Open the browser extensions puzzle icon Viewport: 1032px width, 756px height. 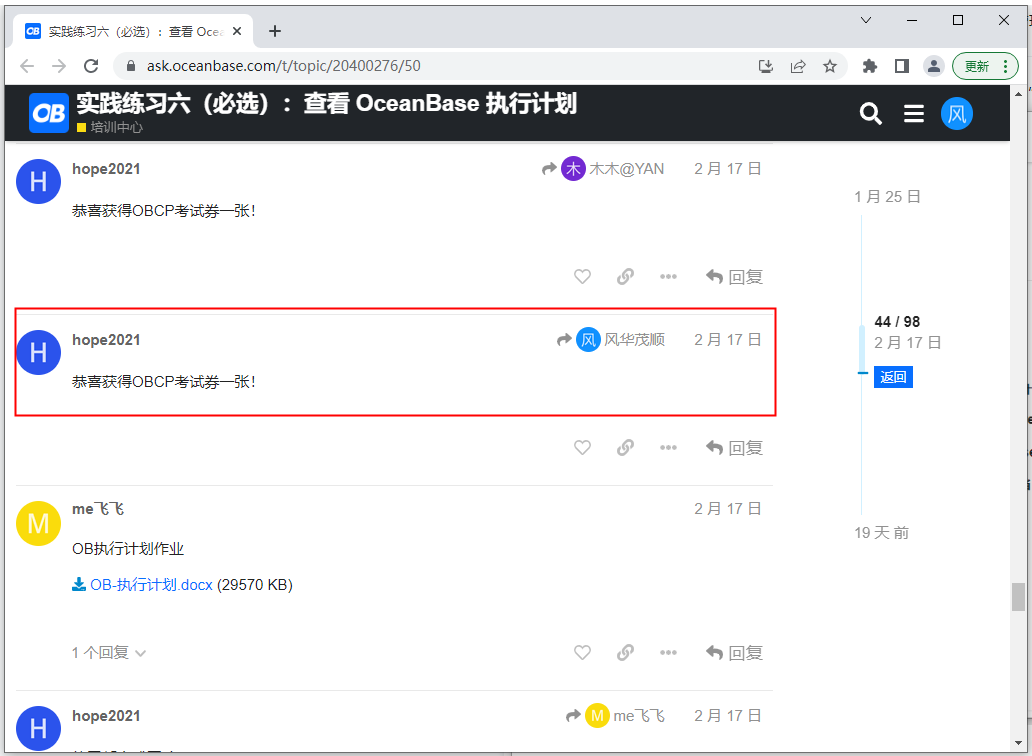point(869,66)
